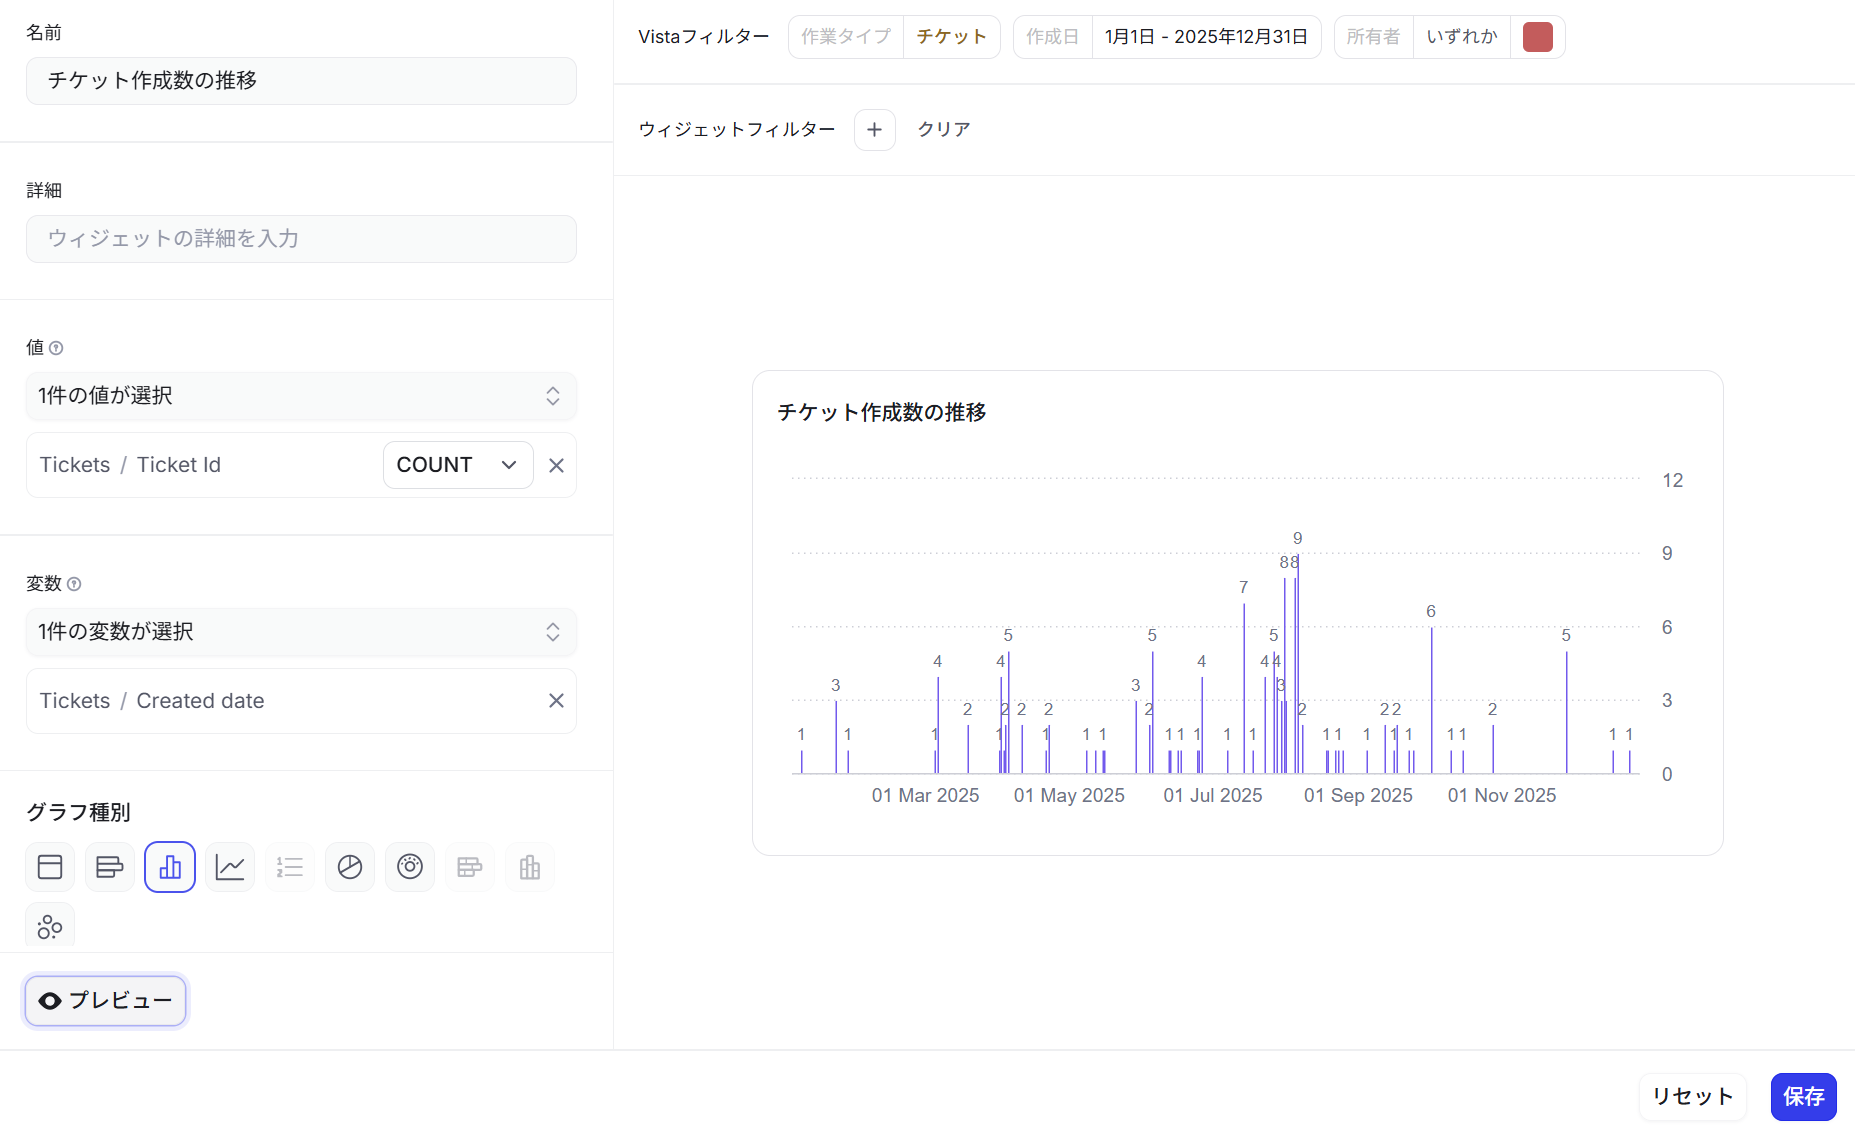Open the 変数 variable selector dropdown
The width and height of the screenshot is (1855, 1137).
click(x=300, y=632)
